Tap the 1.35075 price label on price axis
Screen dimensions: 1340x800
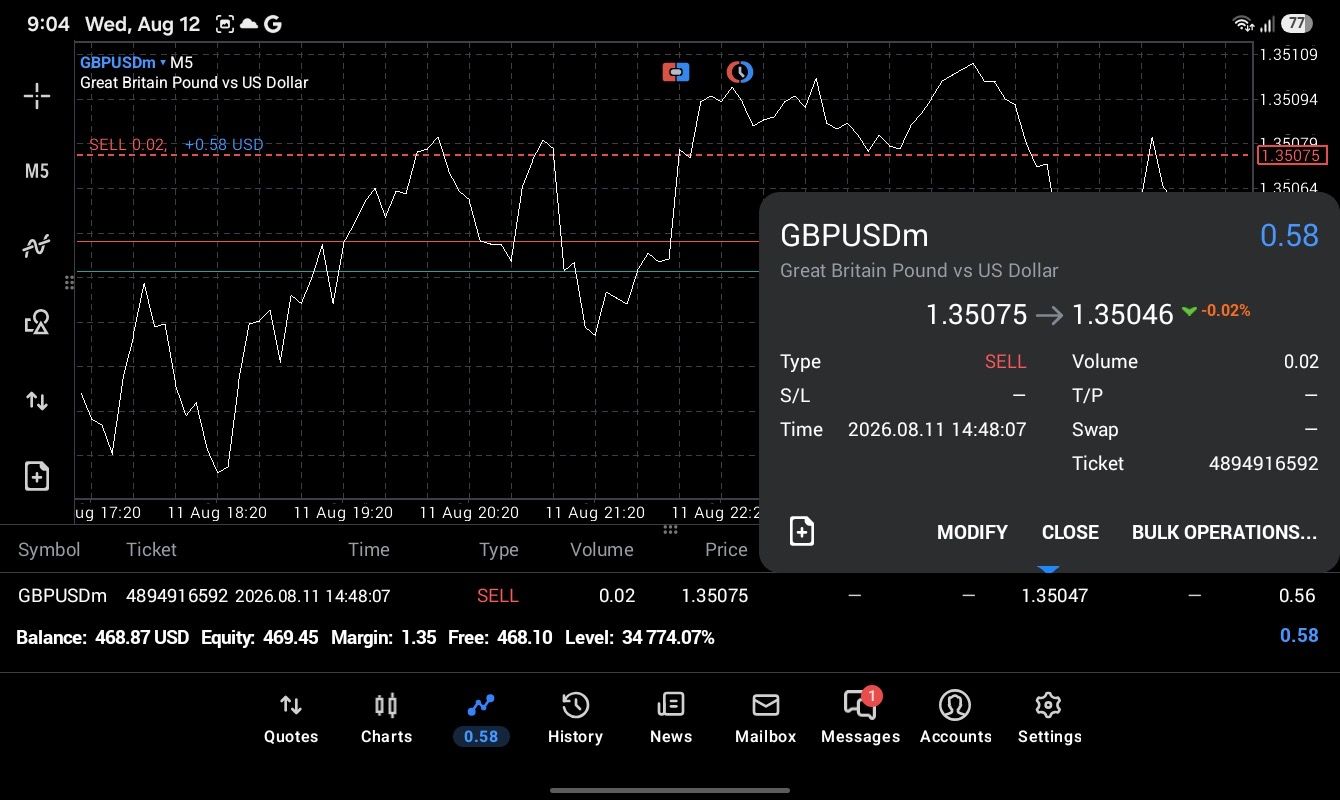tap(1292, 155)
